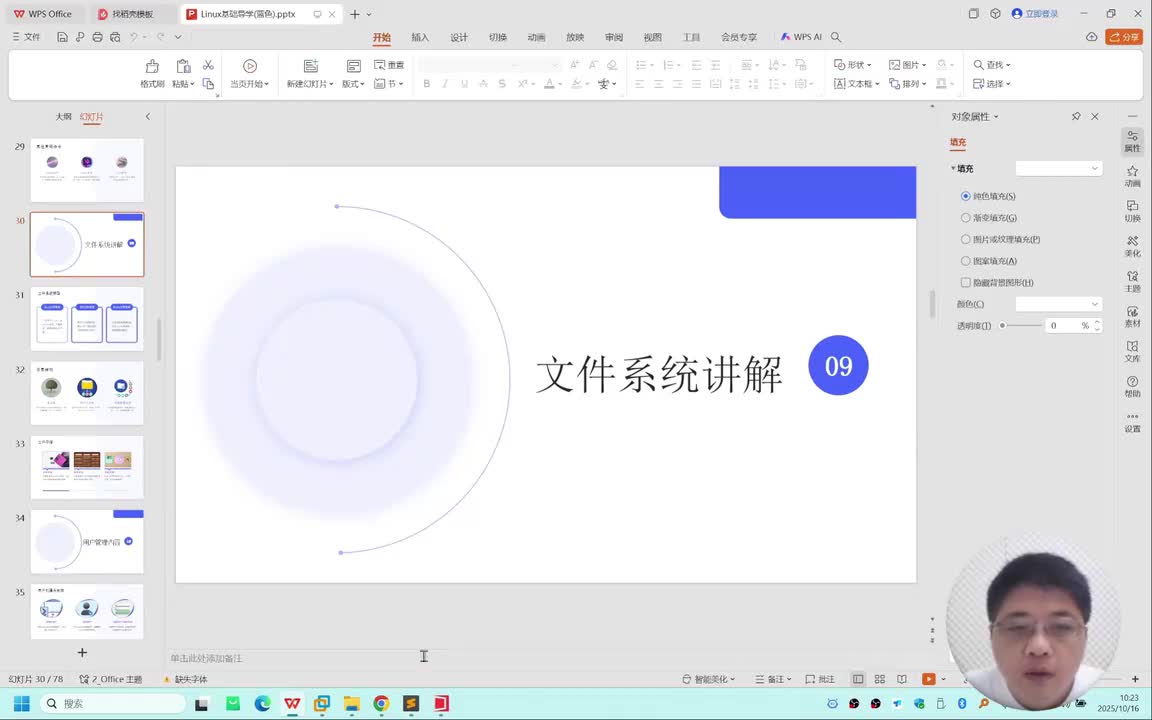Select Pattern fill (图案填充) radio button
The width and height of the screenshot is (1152, 720).
click(x=965, y=261)
